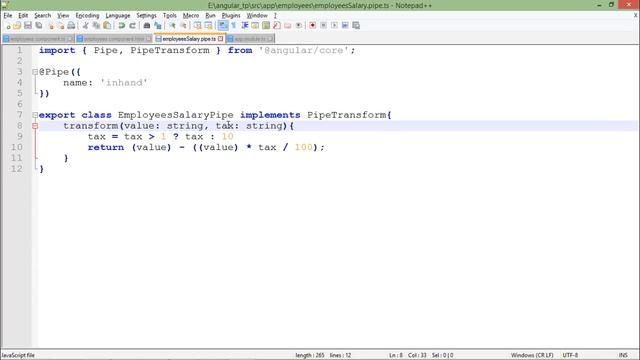Open the Window menu
This screenshot has height=360, width=640.
257,16
